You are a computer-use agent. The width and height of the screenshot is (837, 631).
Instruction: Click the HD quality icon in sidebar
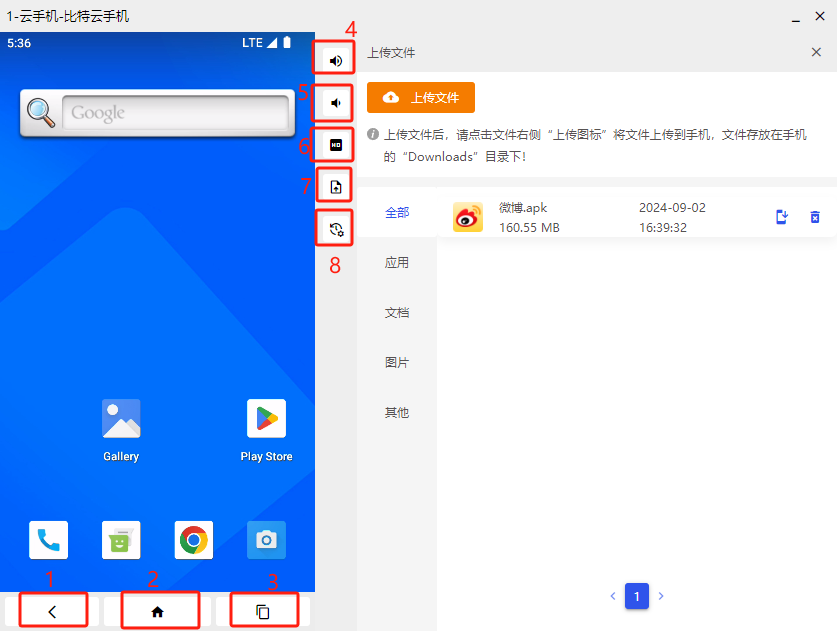coord(336,145)
